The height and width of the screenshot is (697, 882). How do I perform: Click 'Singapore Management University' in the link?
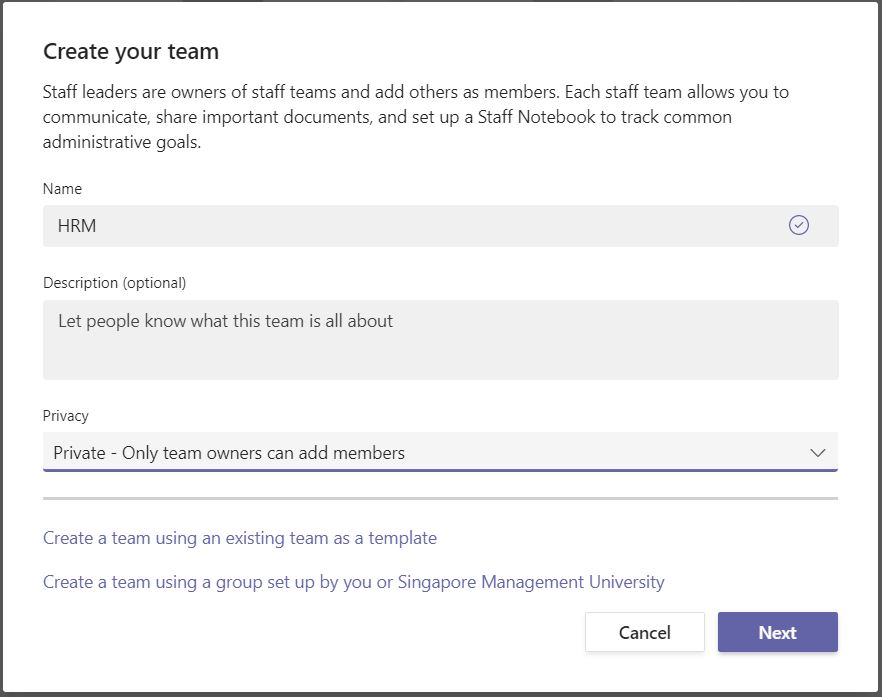(531, 582)
